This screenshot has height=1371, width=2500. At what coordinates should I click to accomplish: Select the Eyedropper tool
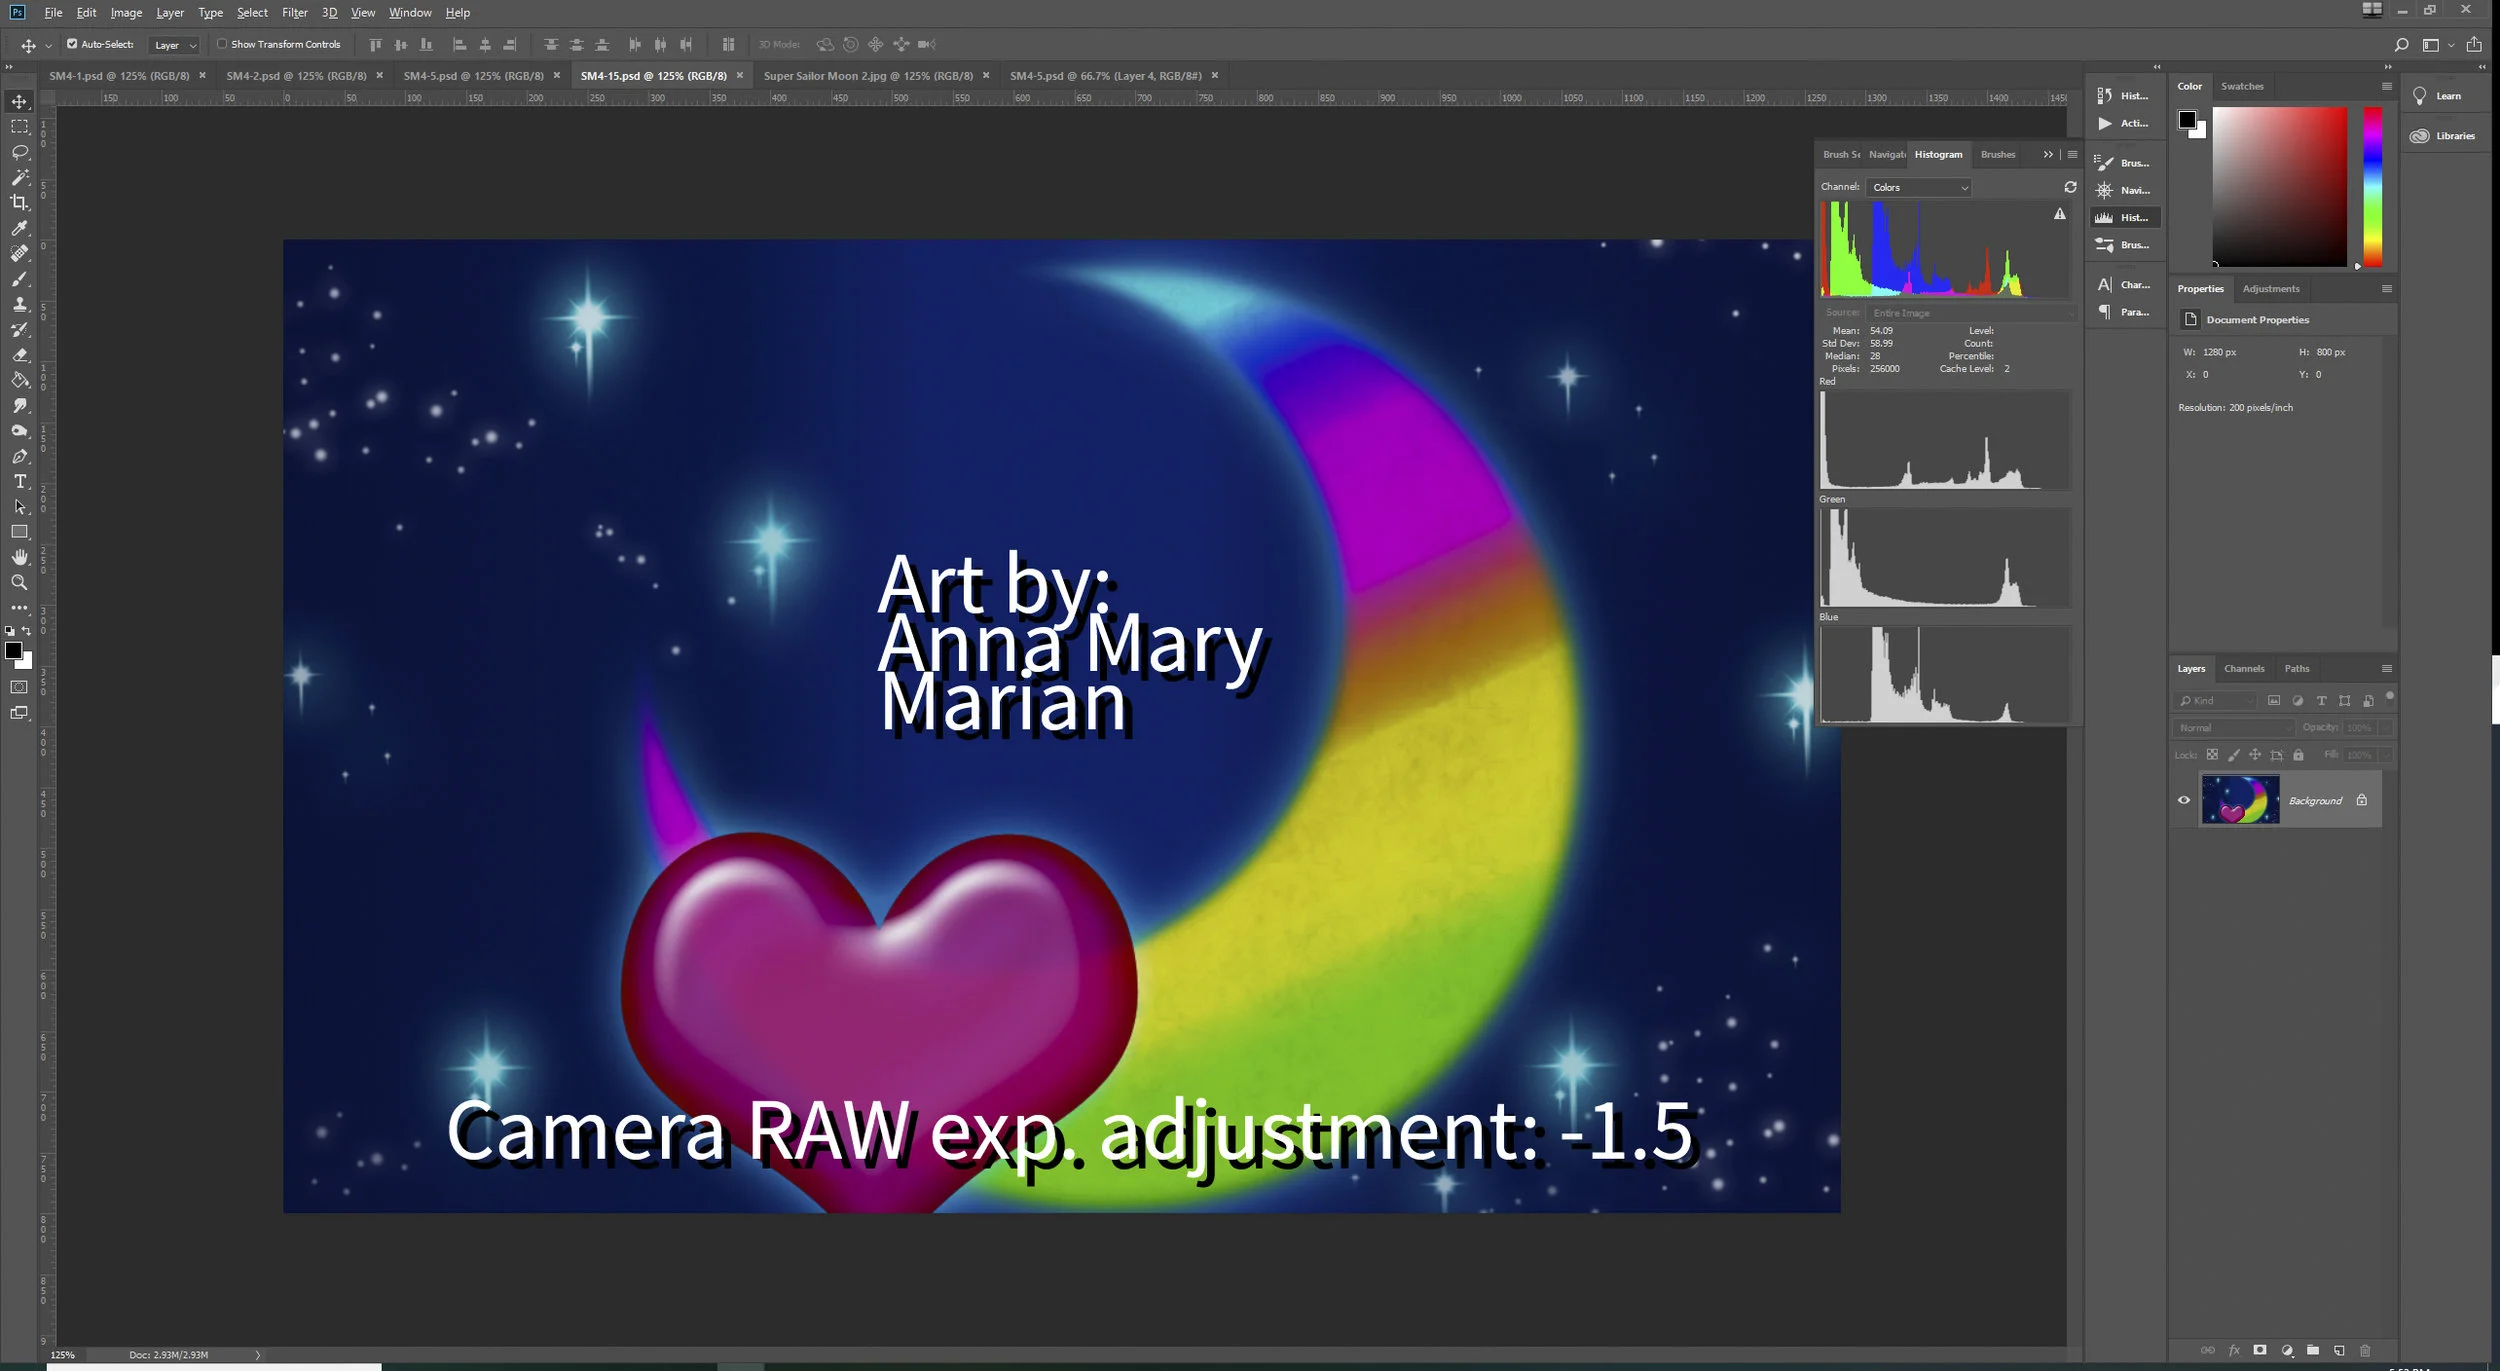(19, 228)
